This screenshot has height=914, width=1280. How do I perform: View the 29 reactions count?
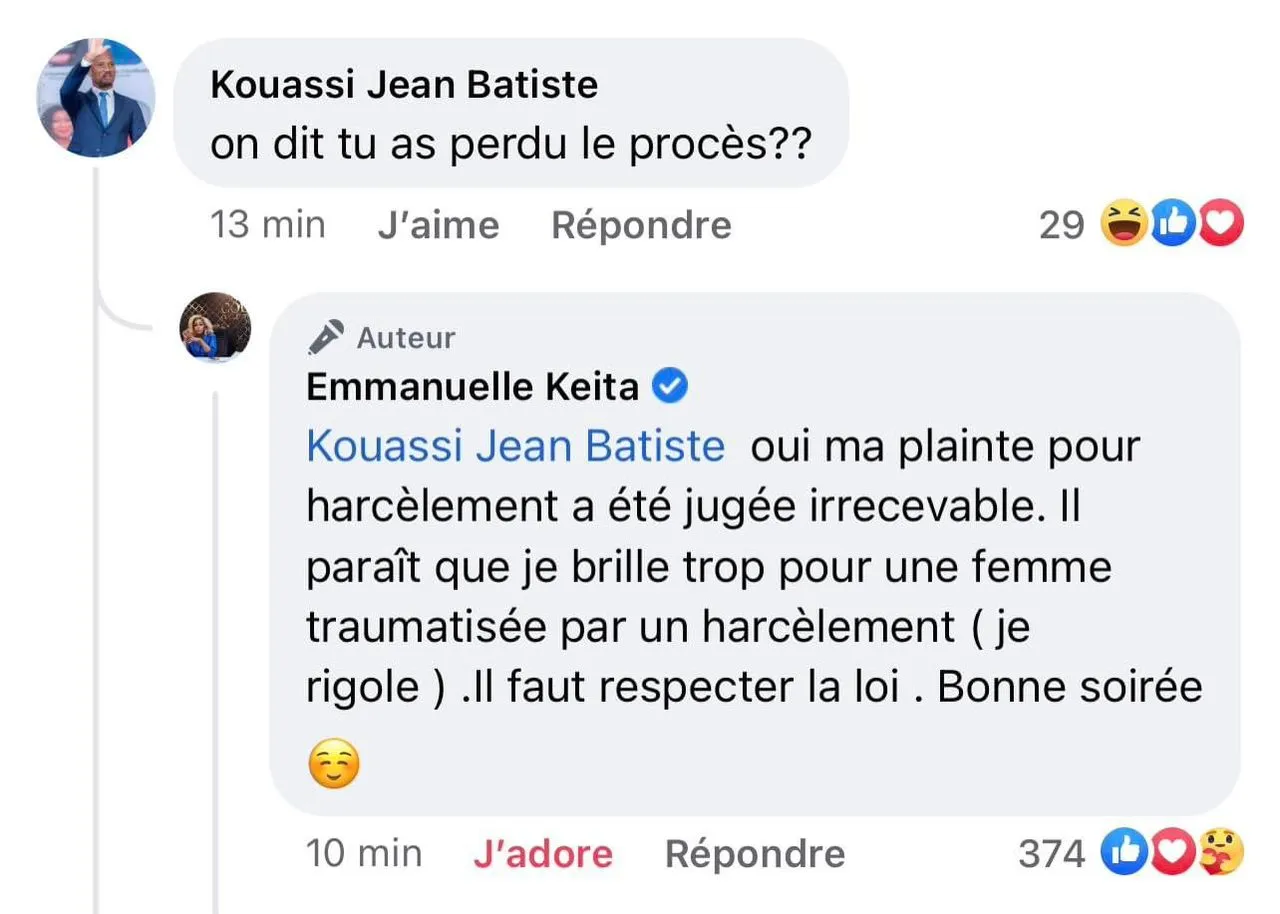1061,225
